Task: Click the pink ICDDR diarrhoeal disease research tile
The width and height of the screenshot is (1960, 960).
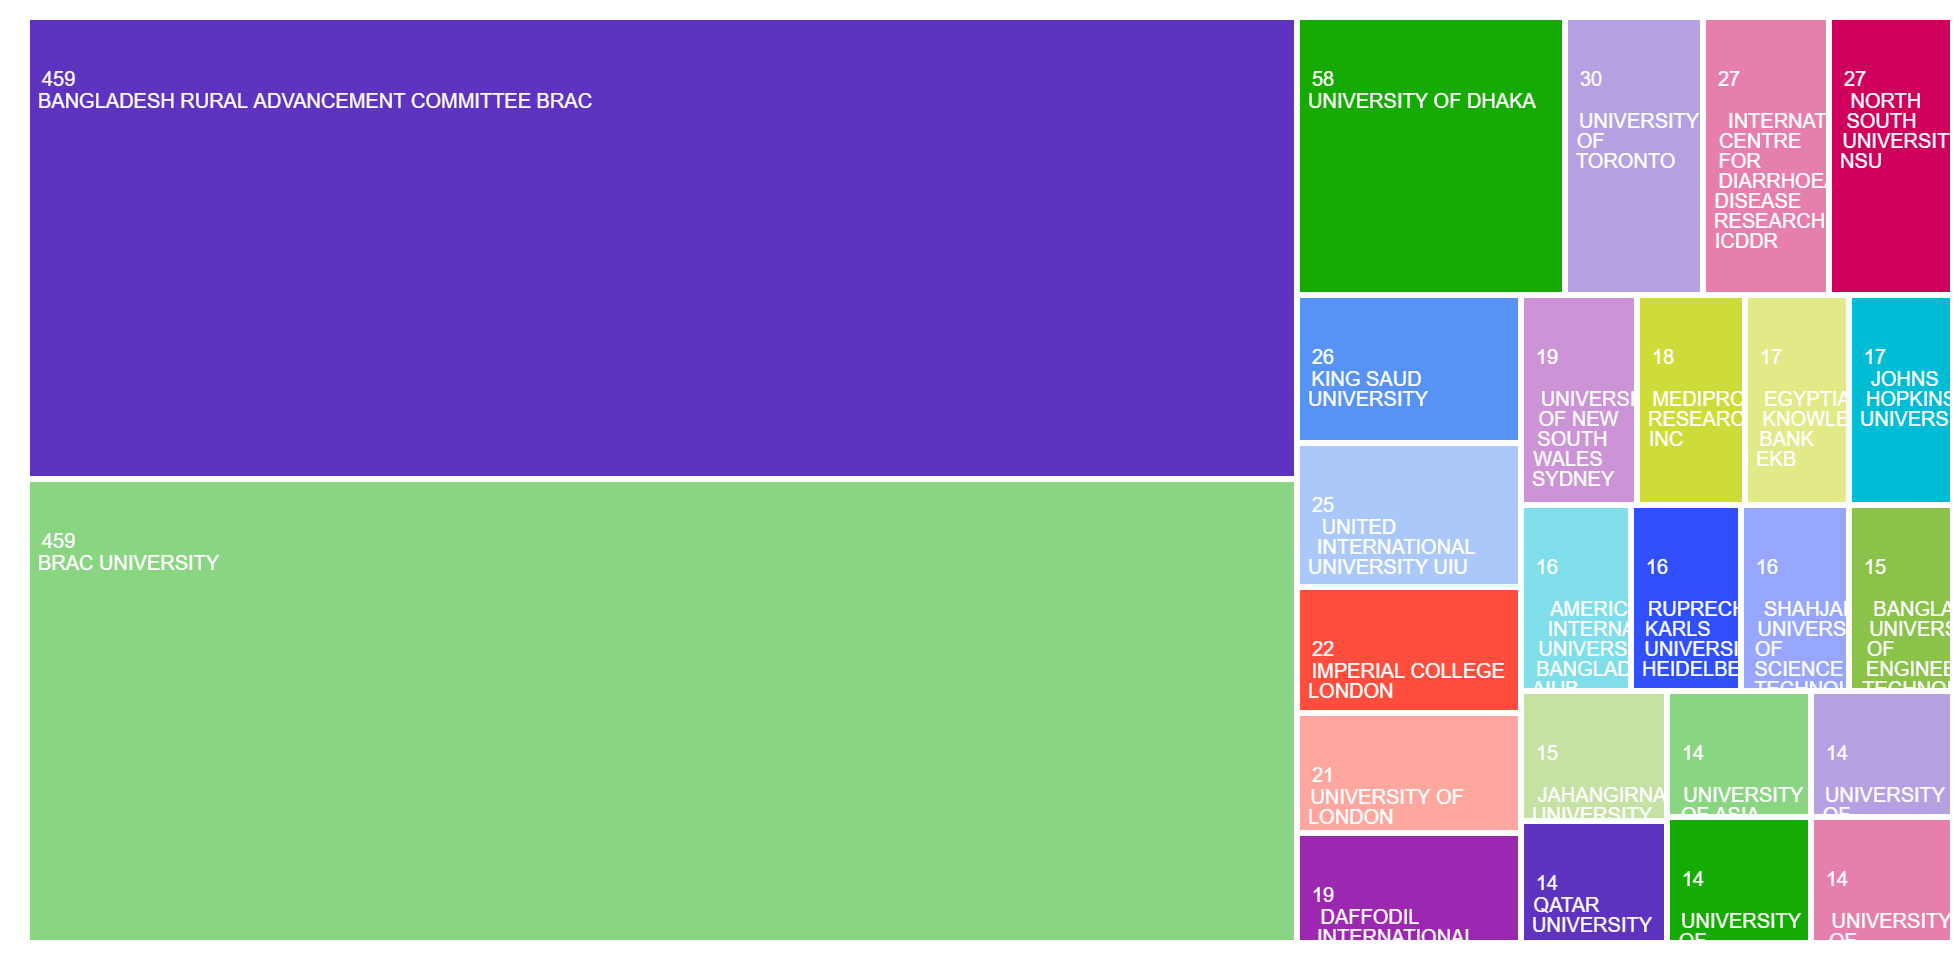Action: [x=1765, y=156]
